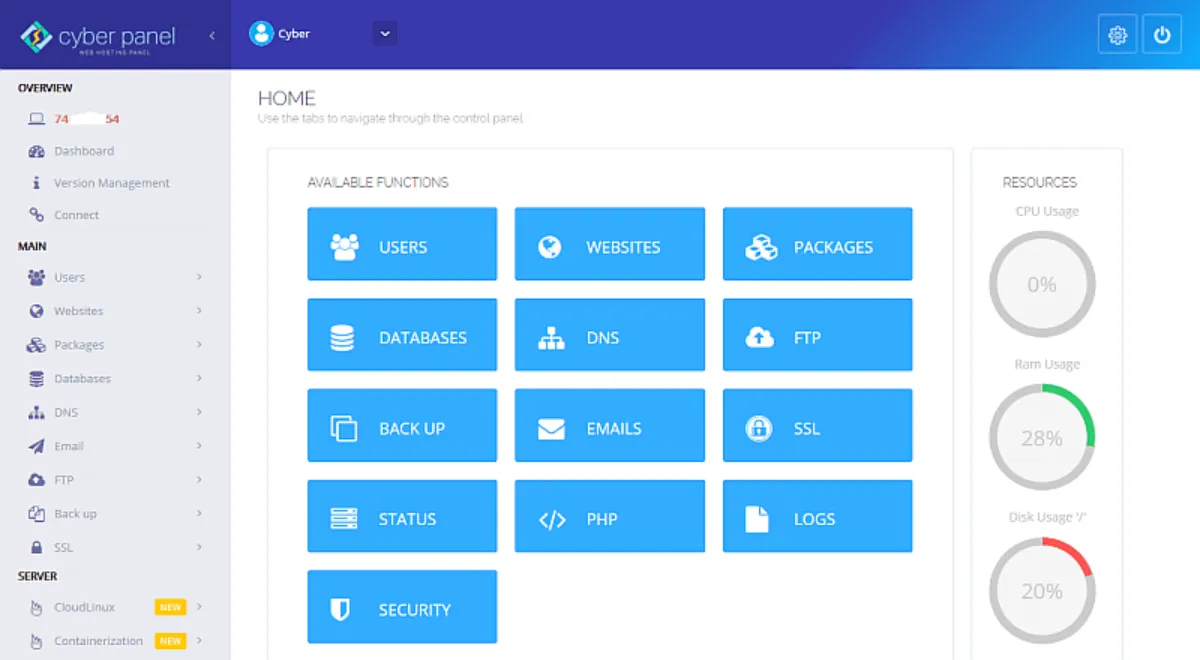Viewport: 1200px width, 660px height.
Task: Click the Security shield tile
Action: [402, 606]
